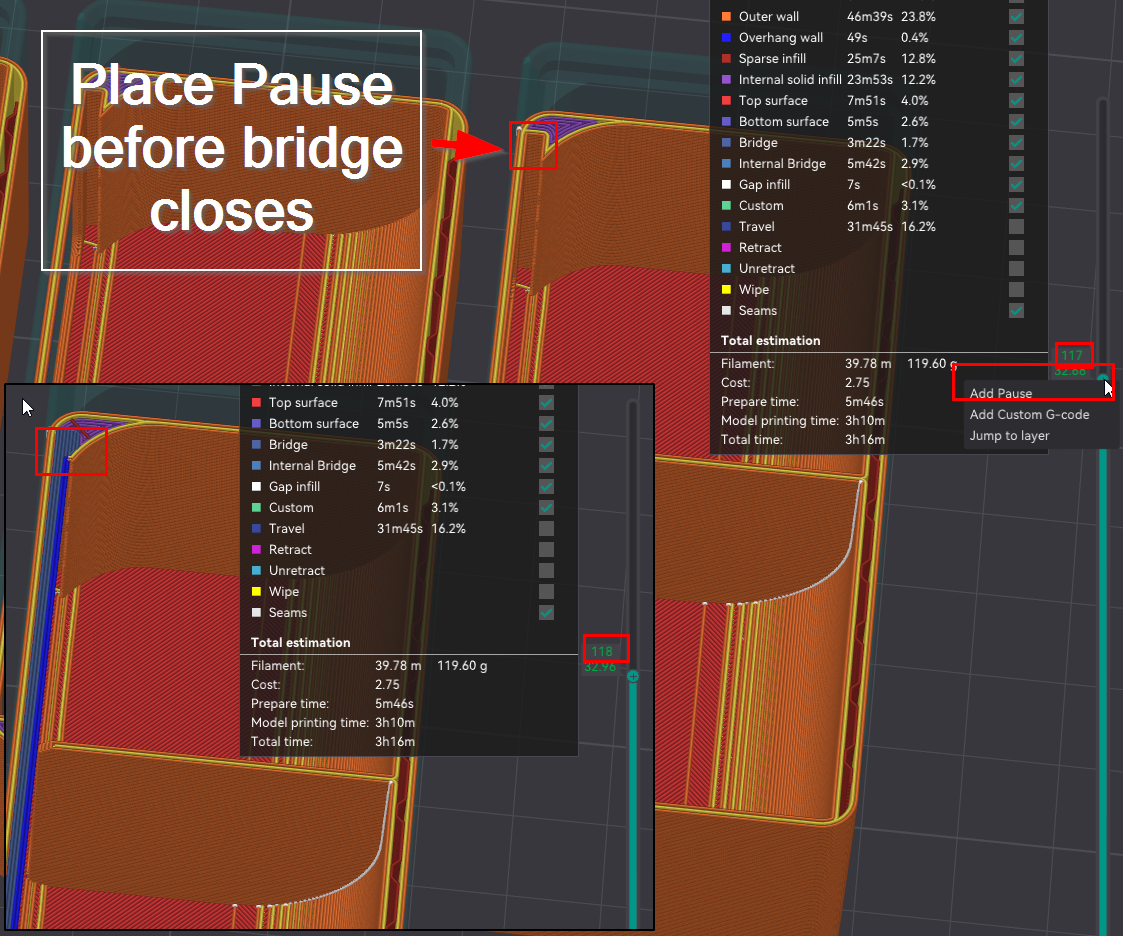Viewport: 1123px width, 936px height.
Task: Click plus handle on inset layer slider
Action: point(633,676)
